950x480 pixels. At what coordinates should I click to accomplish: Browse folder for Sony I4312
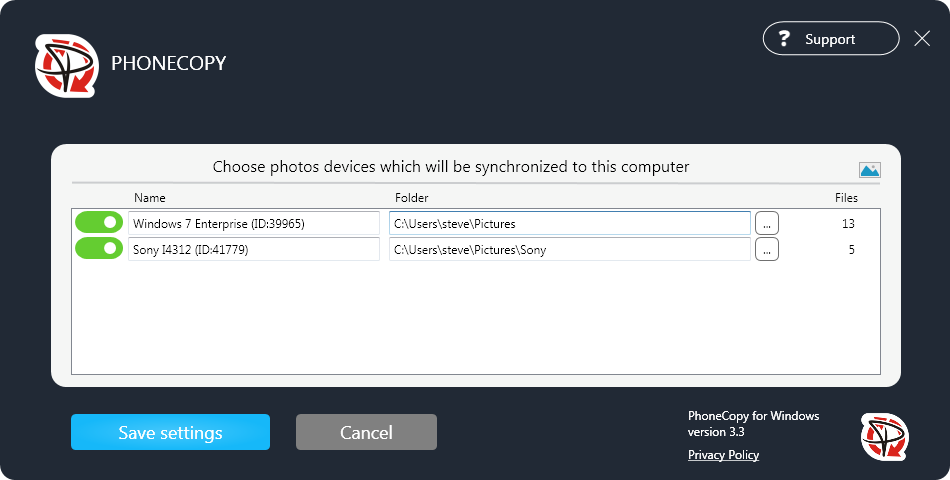tap(766, 249)
